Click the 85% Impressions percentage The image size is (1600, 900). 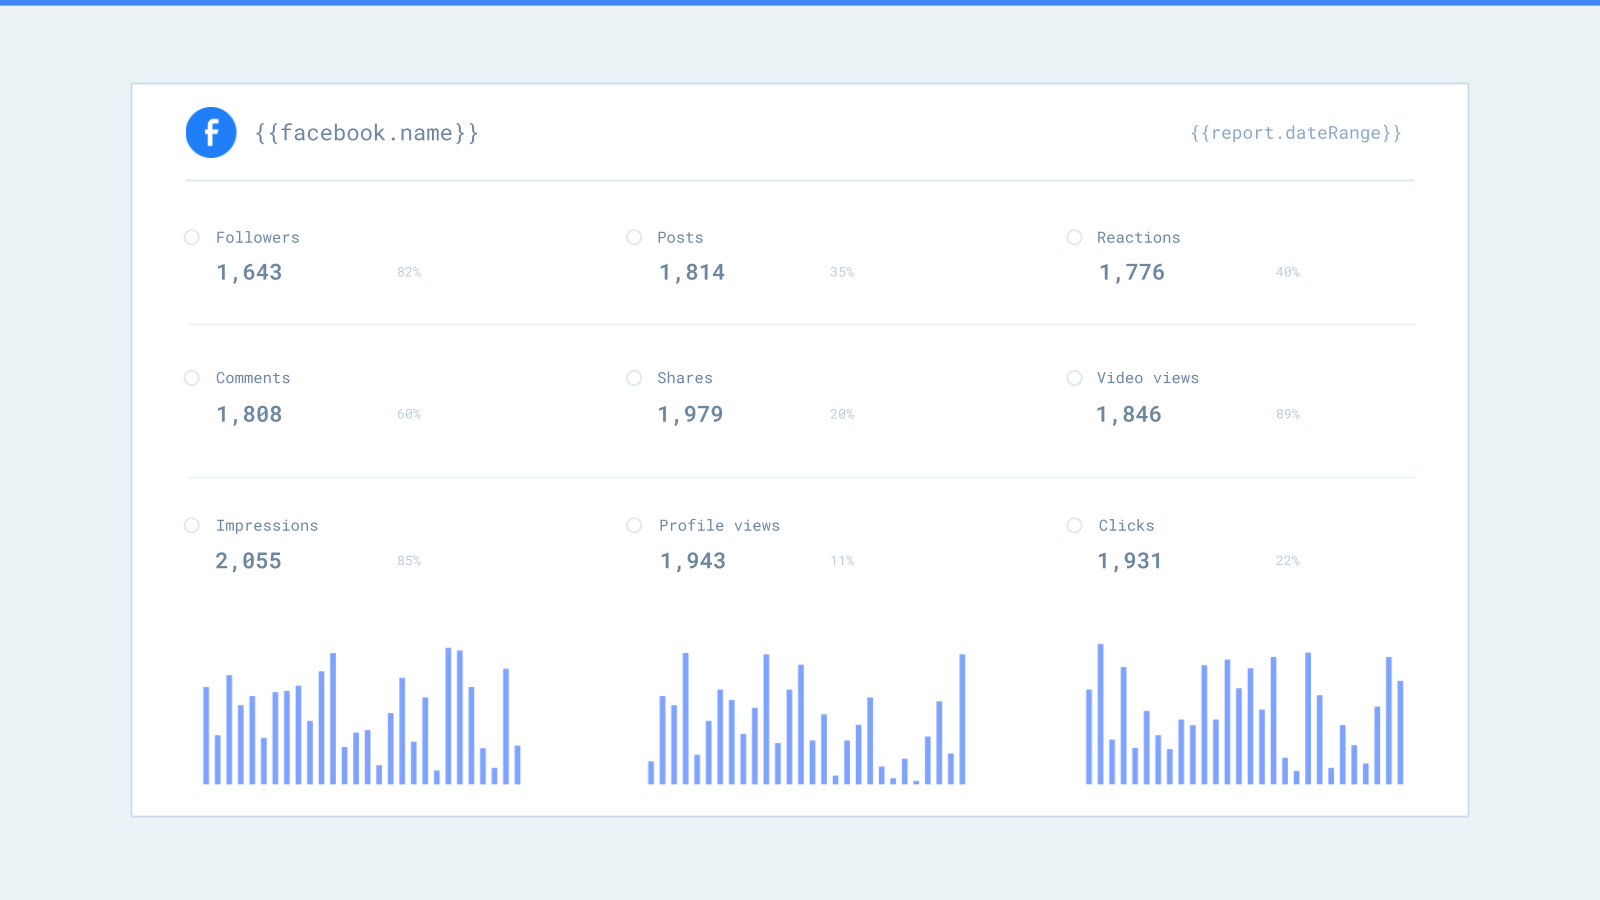click(x=409, y=561)
